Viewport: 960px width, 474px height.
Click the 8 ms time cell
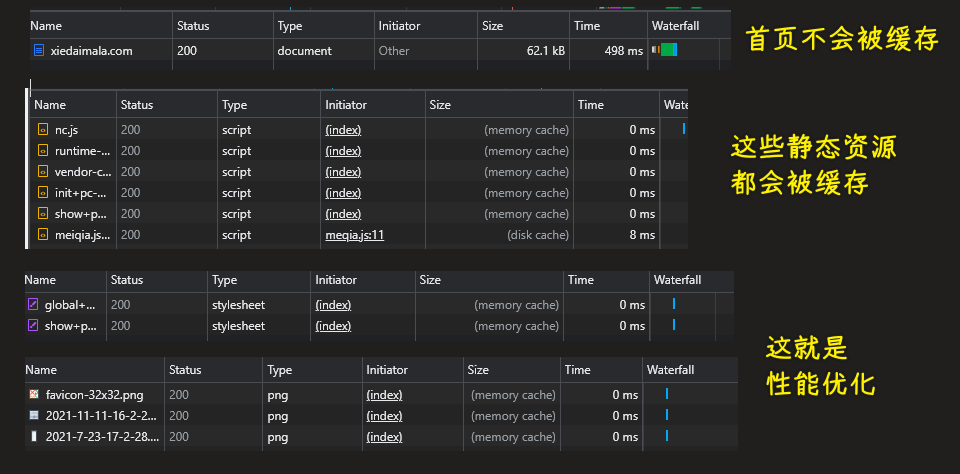[642, 235]
